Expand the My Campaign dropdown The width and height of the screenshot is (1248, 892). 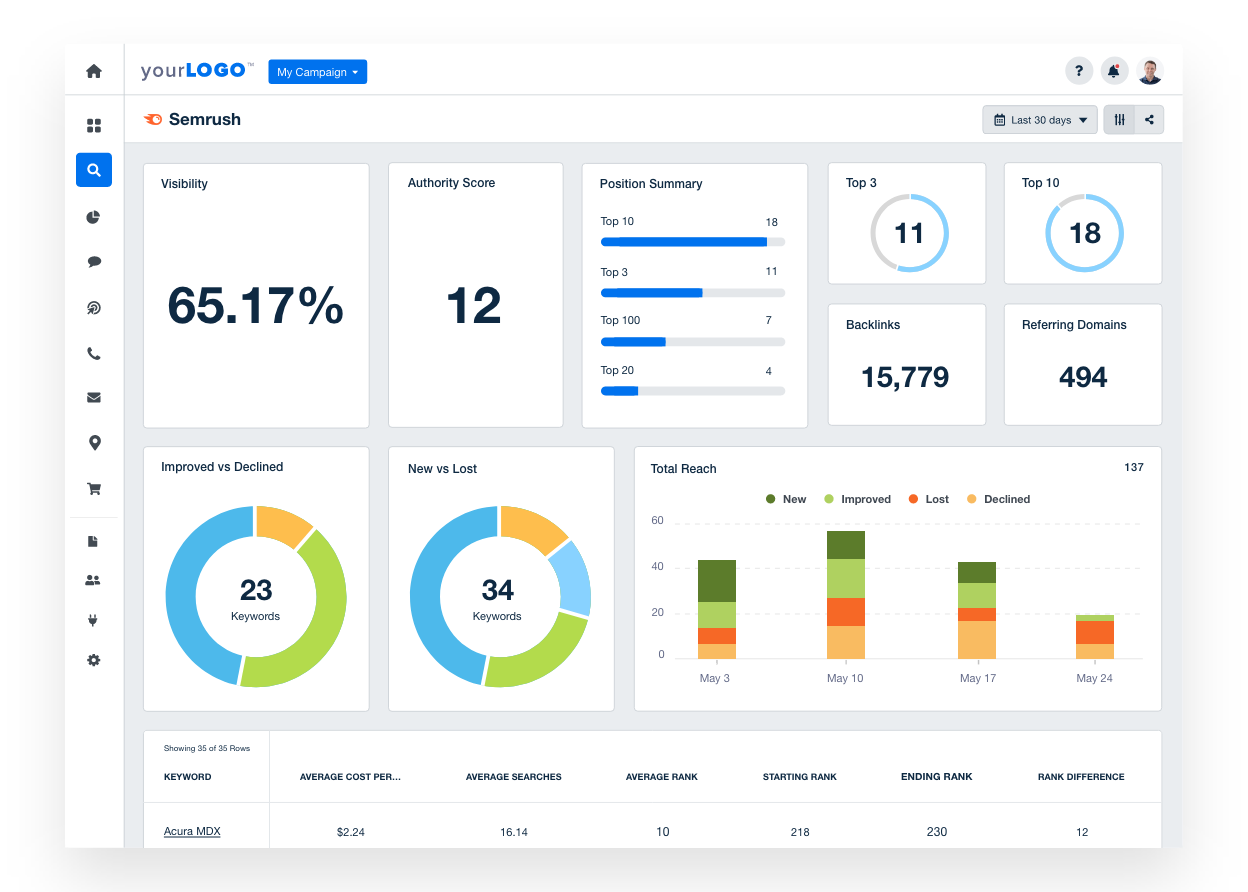pos(317,72)
